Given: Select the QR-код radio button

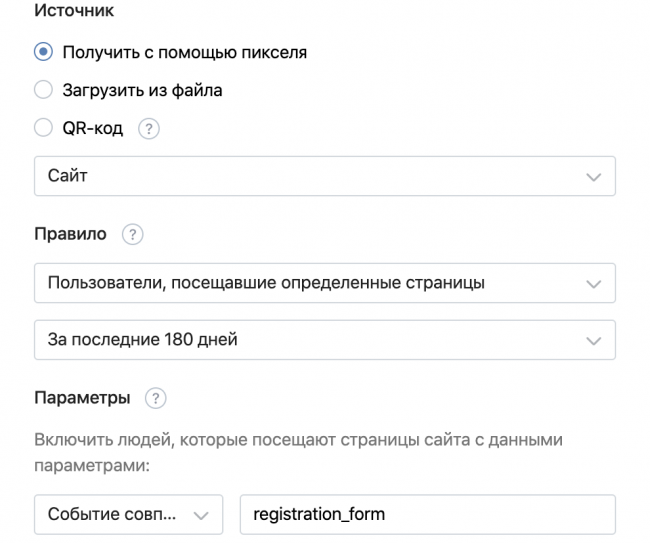Looking at the screenshot, I should pyautogui.click(x=43, y=129).
